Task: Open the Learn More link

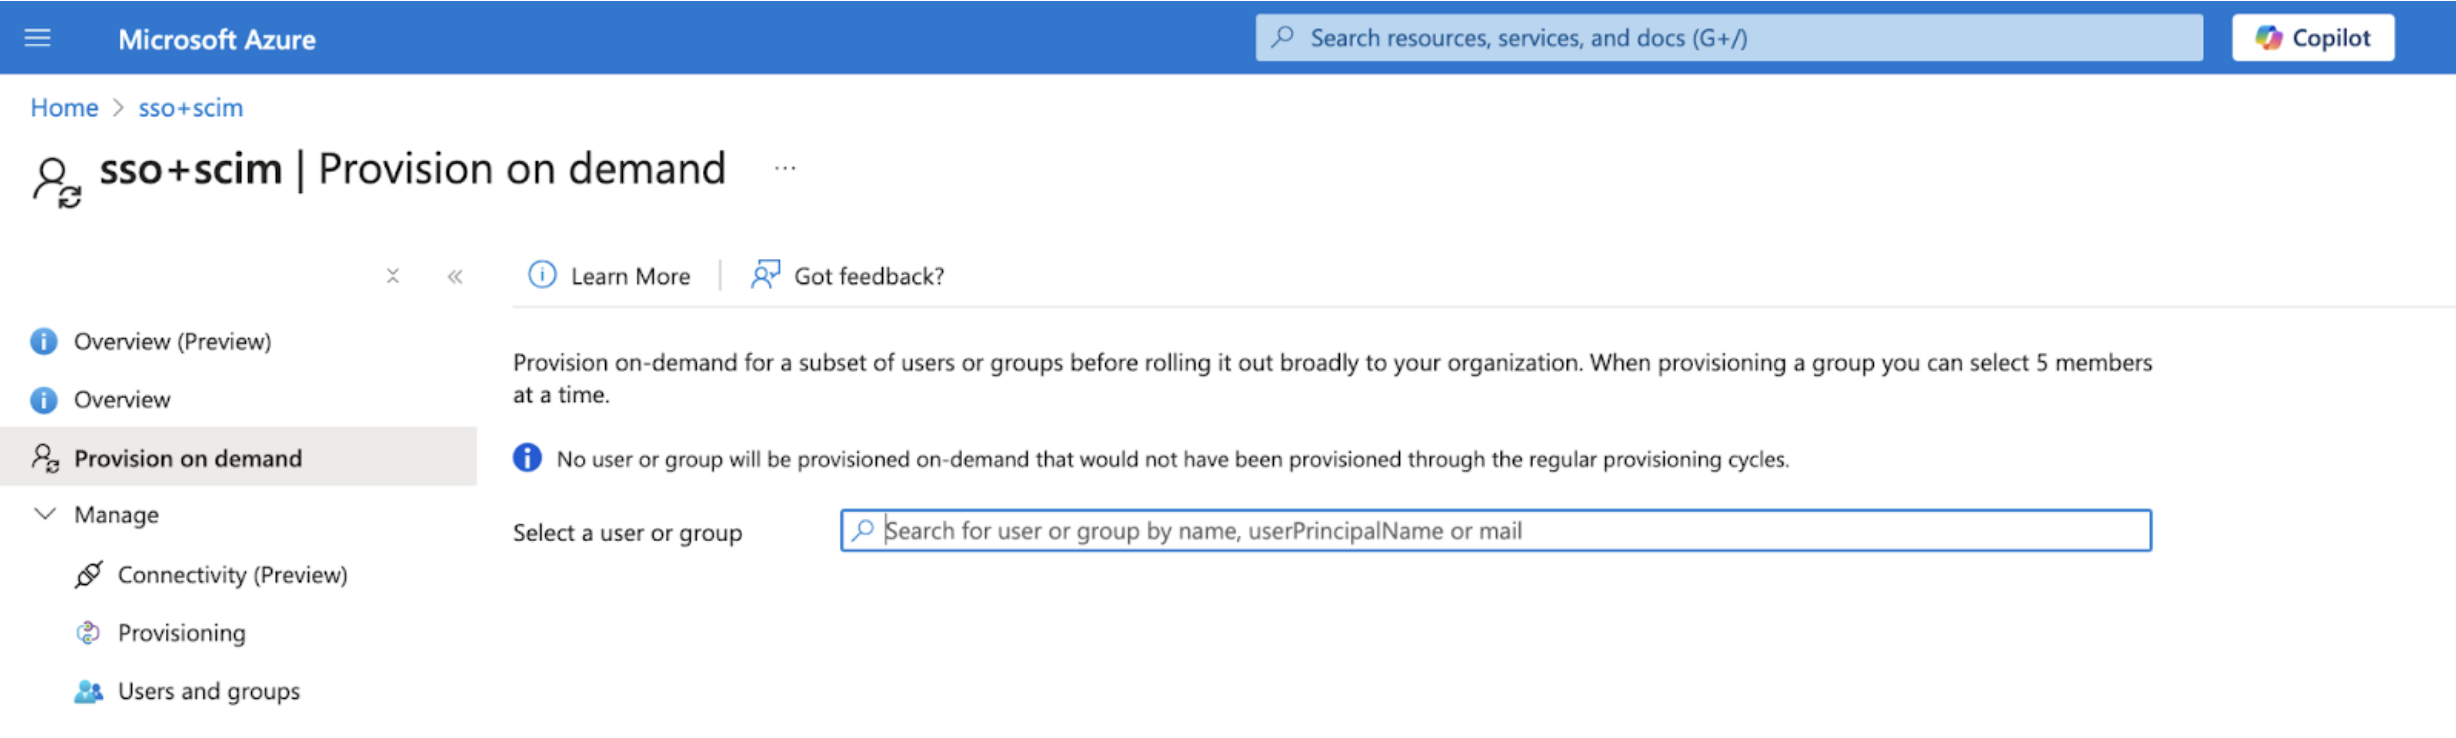Action: pos(630,276)
